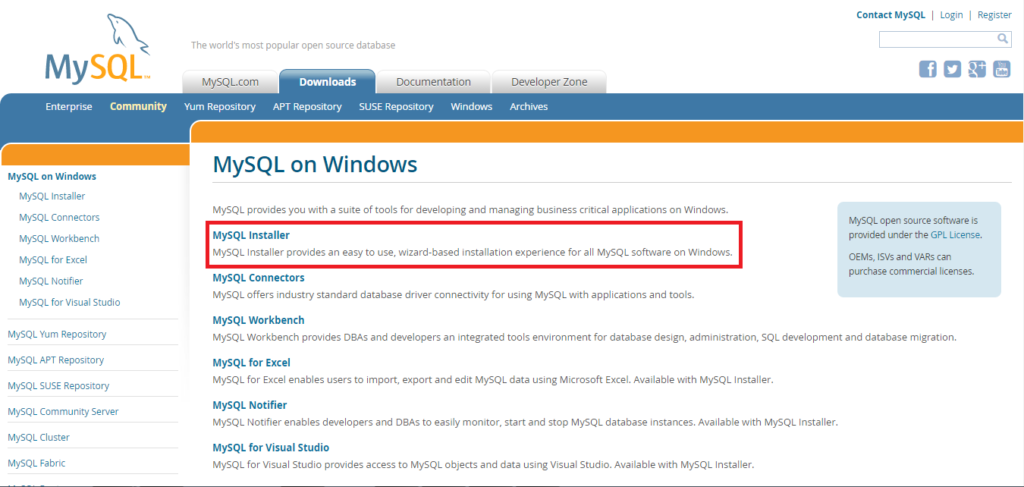This screenshot has width=1024, height=487.
Task: Open Windows in the navigation bar
Action: [472, 106]
